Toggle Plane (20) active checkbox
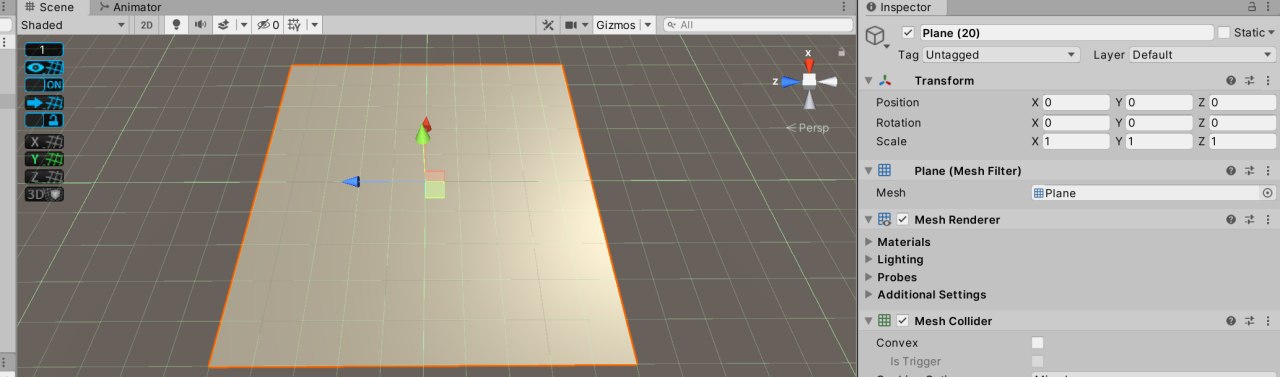This screenshot has height=377, width=1280. pos(908,33)
